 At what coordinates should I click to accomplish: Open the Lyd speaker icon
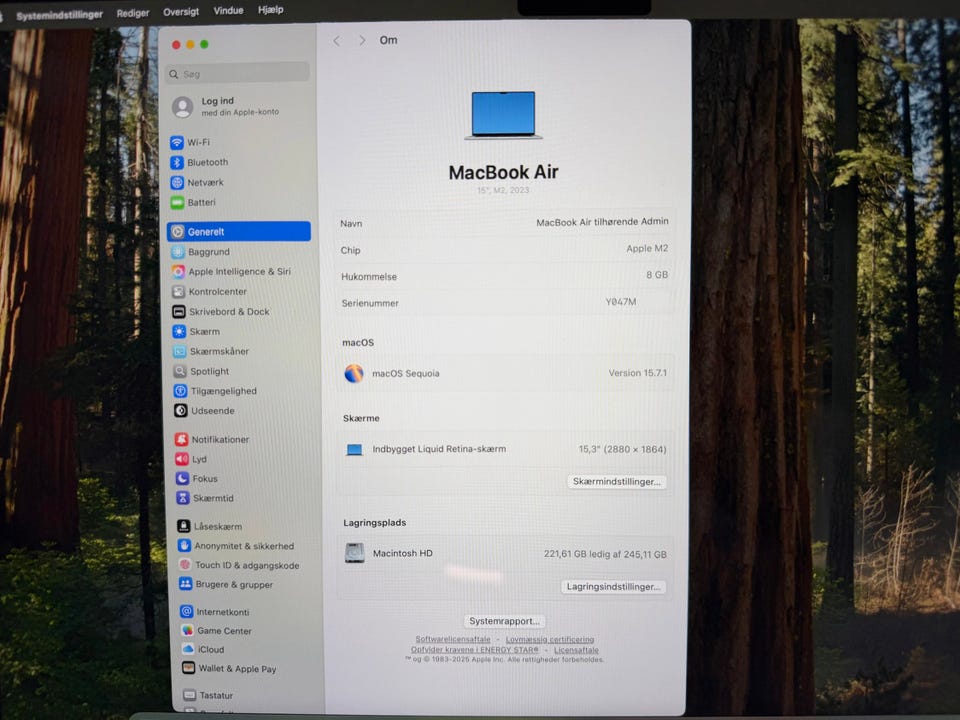coord(182,459)
